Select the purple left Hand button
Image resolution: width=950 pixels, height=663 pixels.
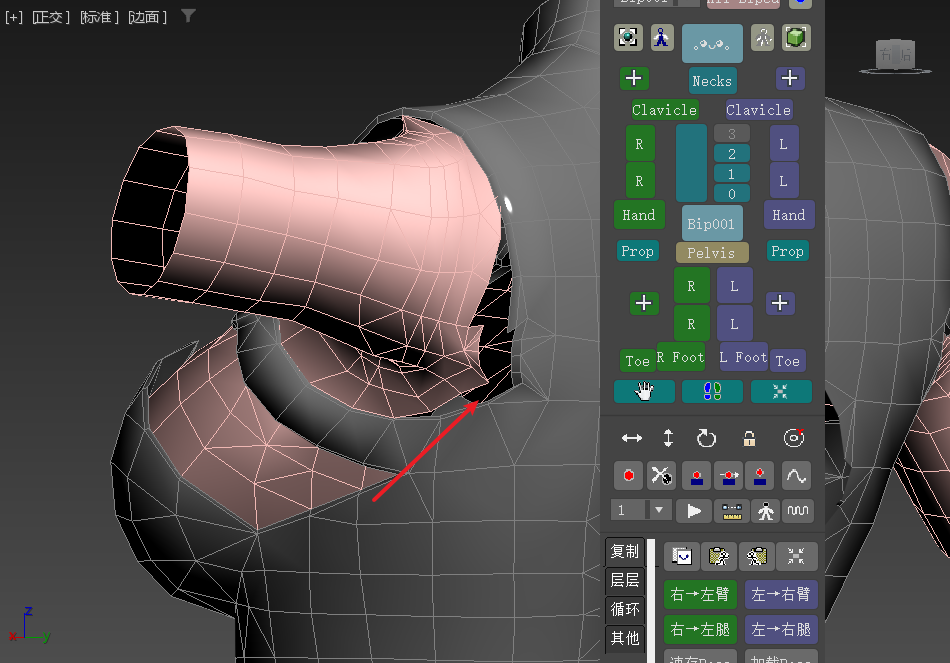tap(789, 215)
